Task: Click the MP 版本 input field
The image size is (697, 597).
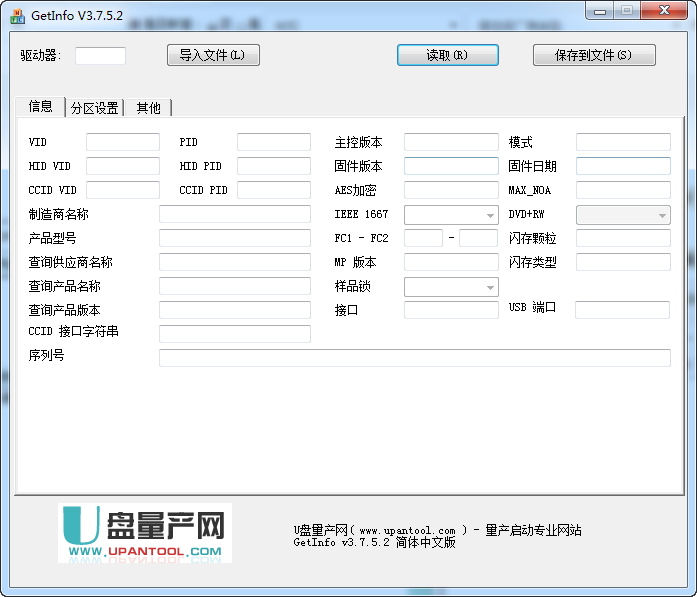Action: pyautogui.click(x=451, y=262)
